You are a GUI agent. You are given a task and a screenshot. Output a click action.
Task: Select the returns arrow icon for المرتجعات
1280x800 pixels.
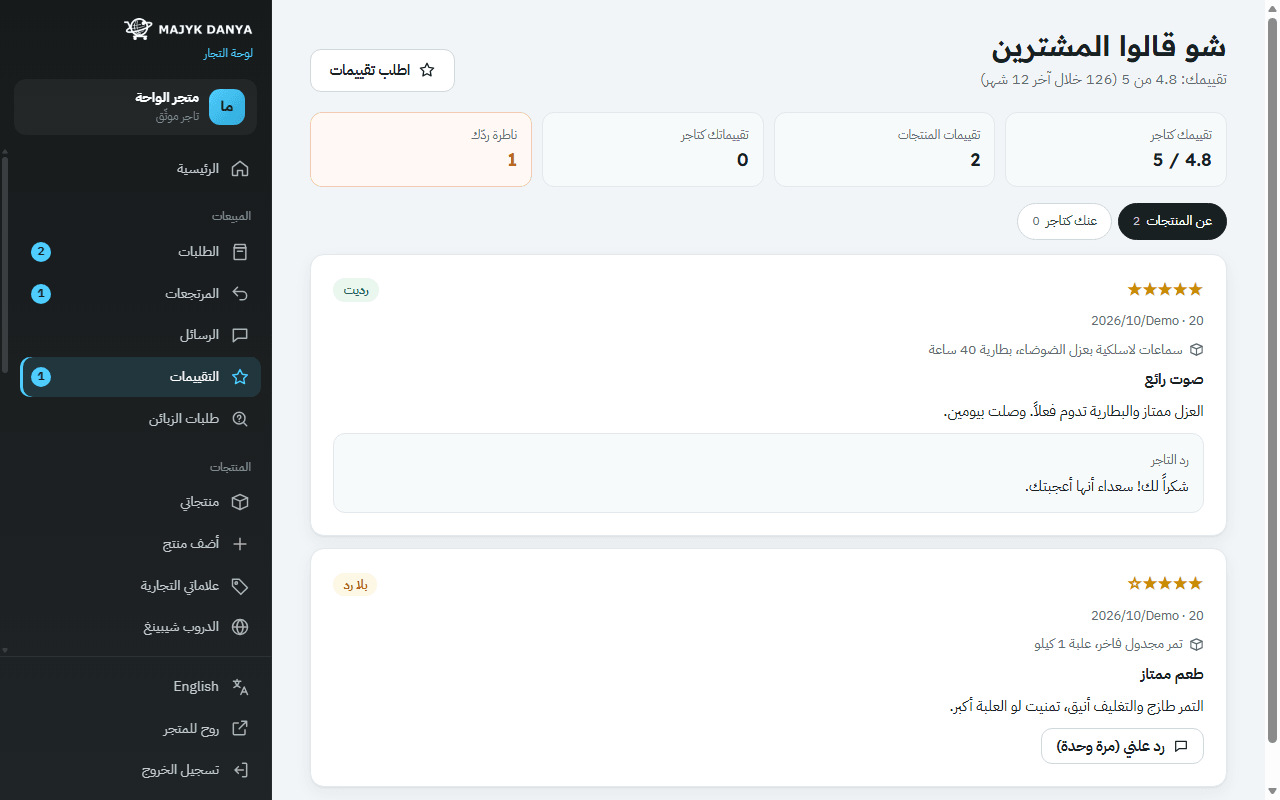(240, 294)
